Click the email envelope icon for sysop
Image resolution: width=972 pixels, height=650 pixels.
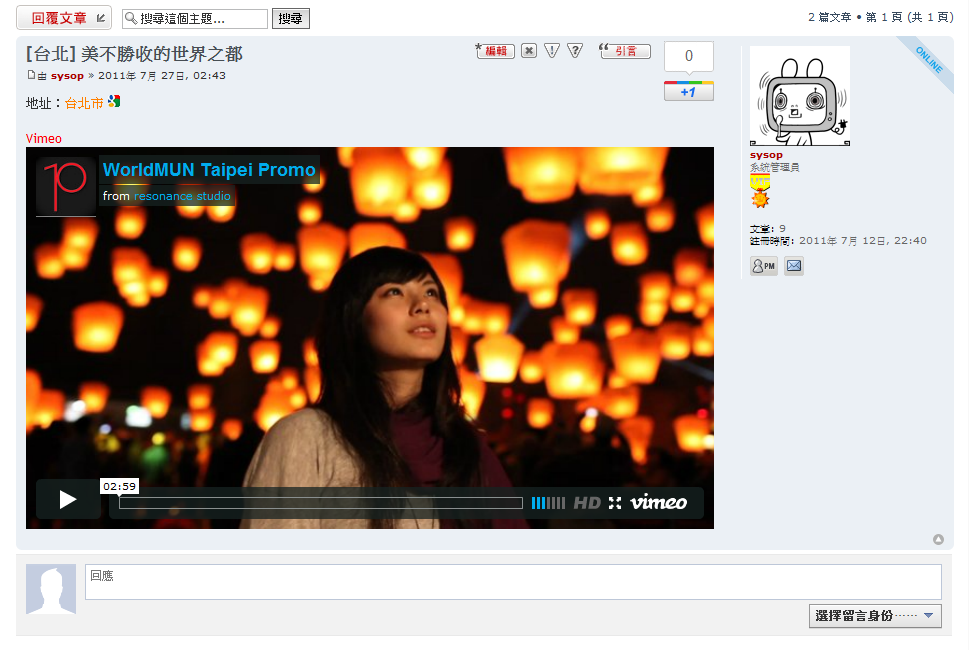tap(793, 266)
